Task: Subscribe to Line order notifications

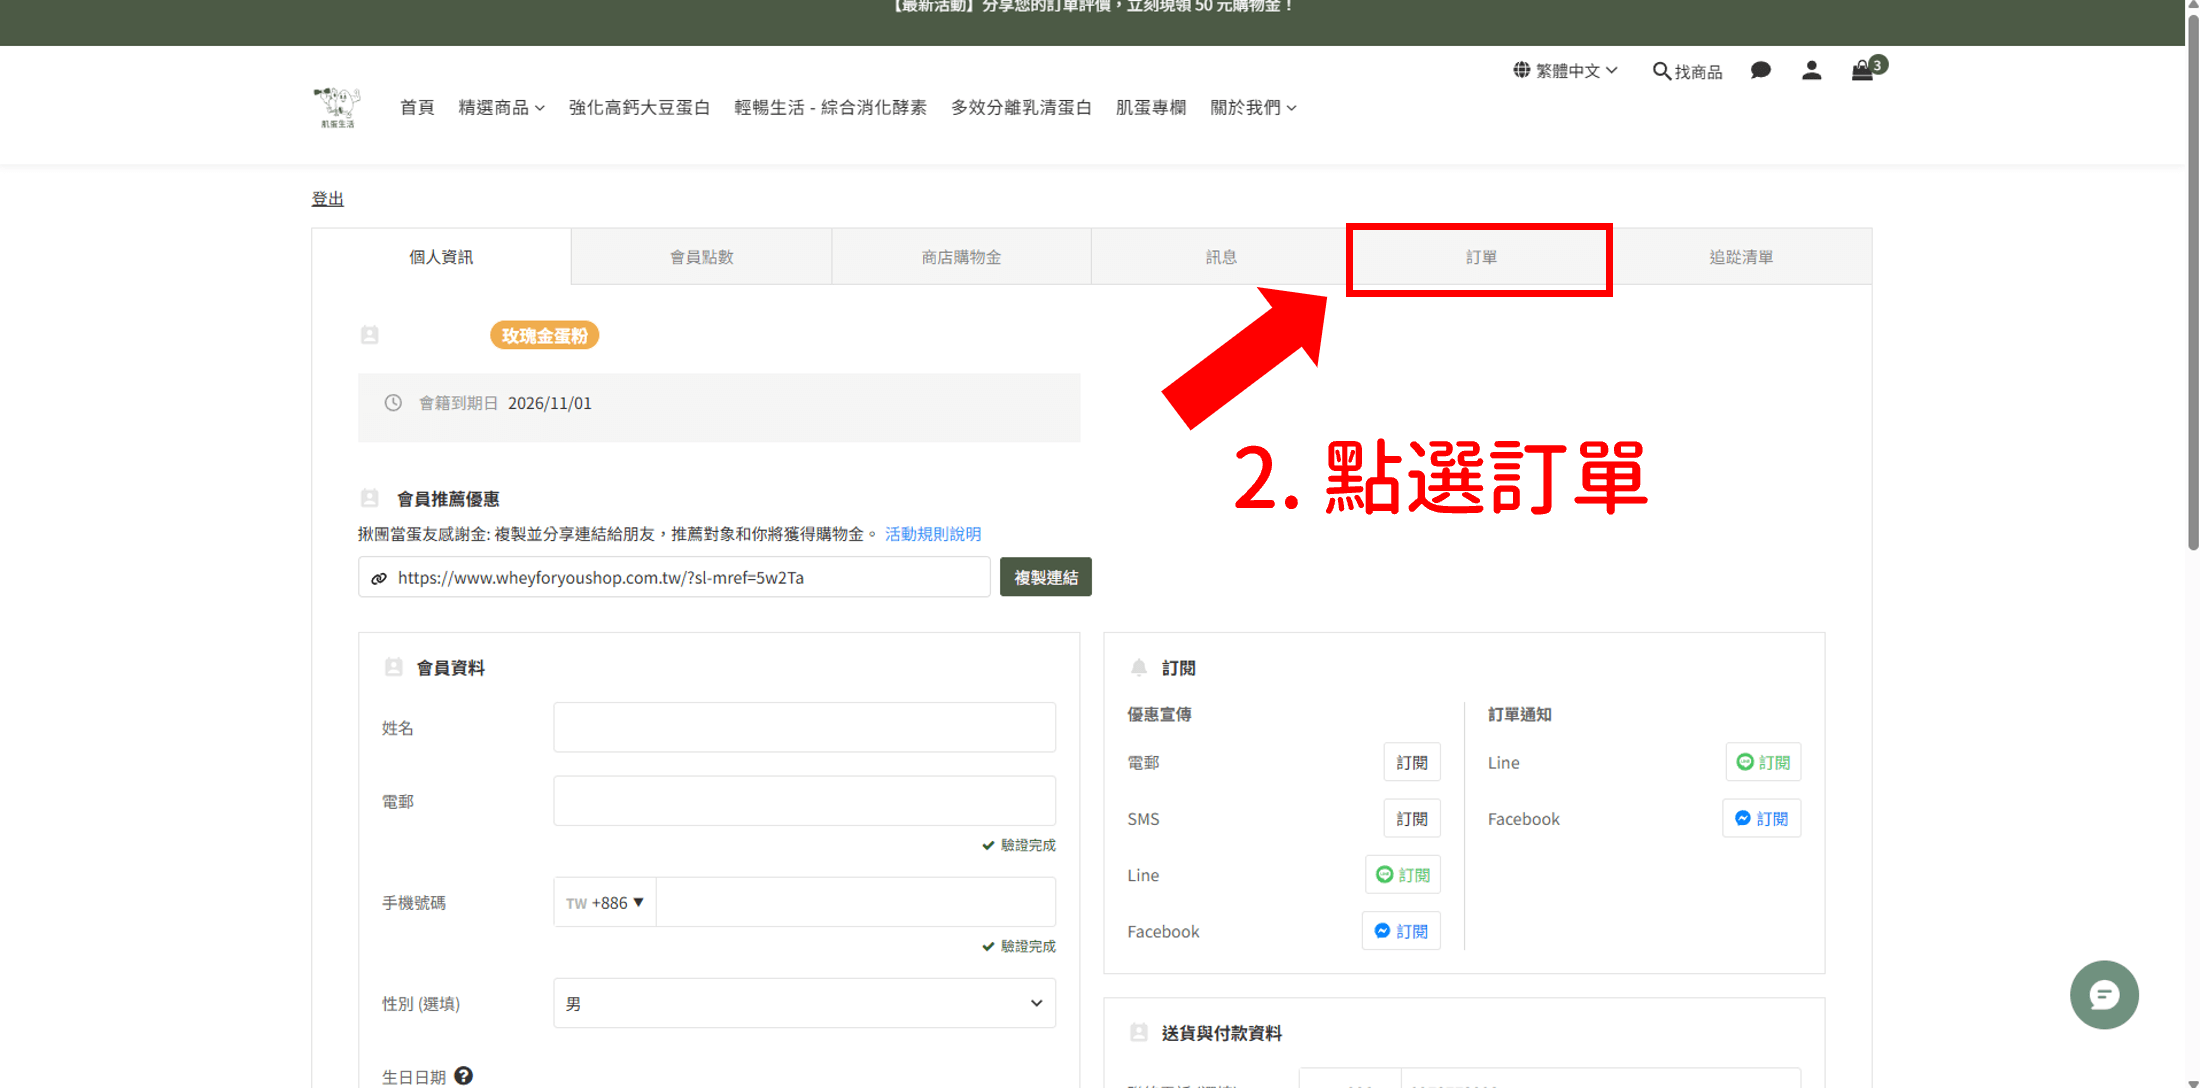Action: point(1763,762)
